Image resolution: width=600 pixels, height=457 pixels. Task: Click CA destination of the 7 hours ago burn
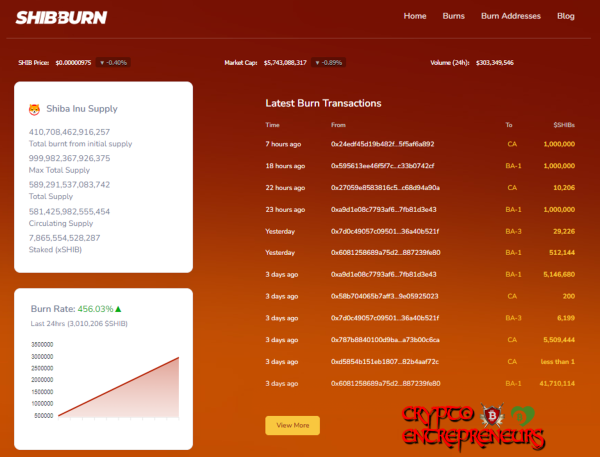click(512, 144)
